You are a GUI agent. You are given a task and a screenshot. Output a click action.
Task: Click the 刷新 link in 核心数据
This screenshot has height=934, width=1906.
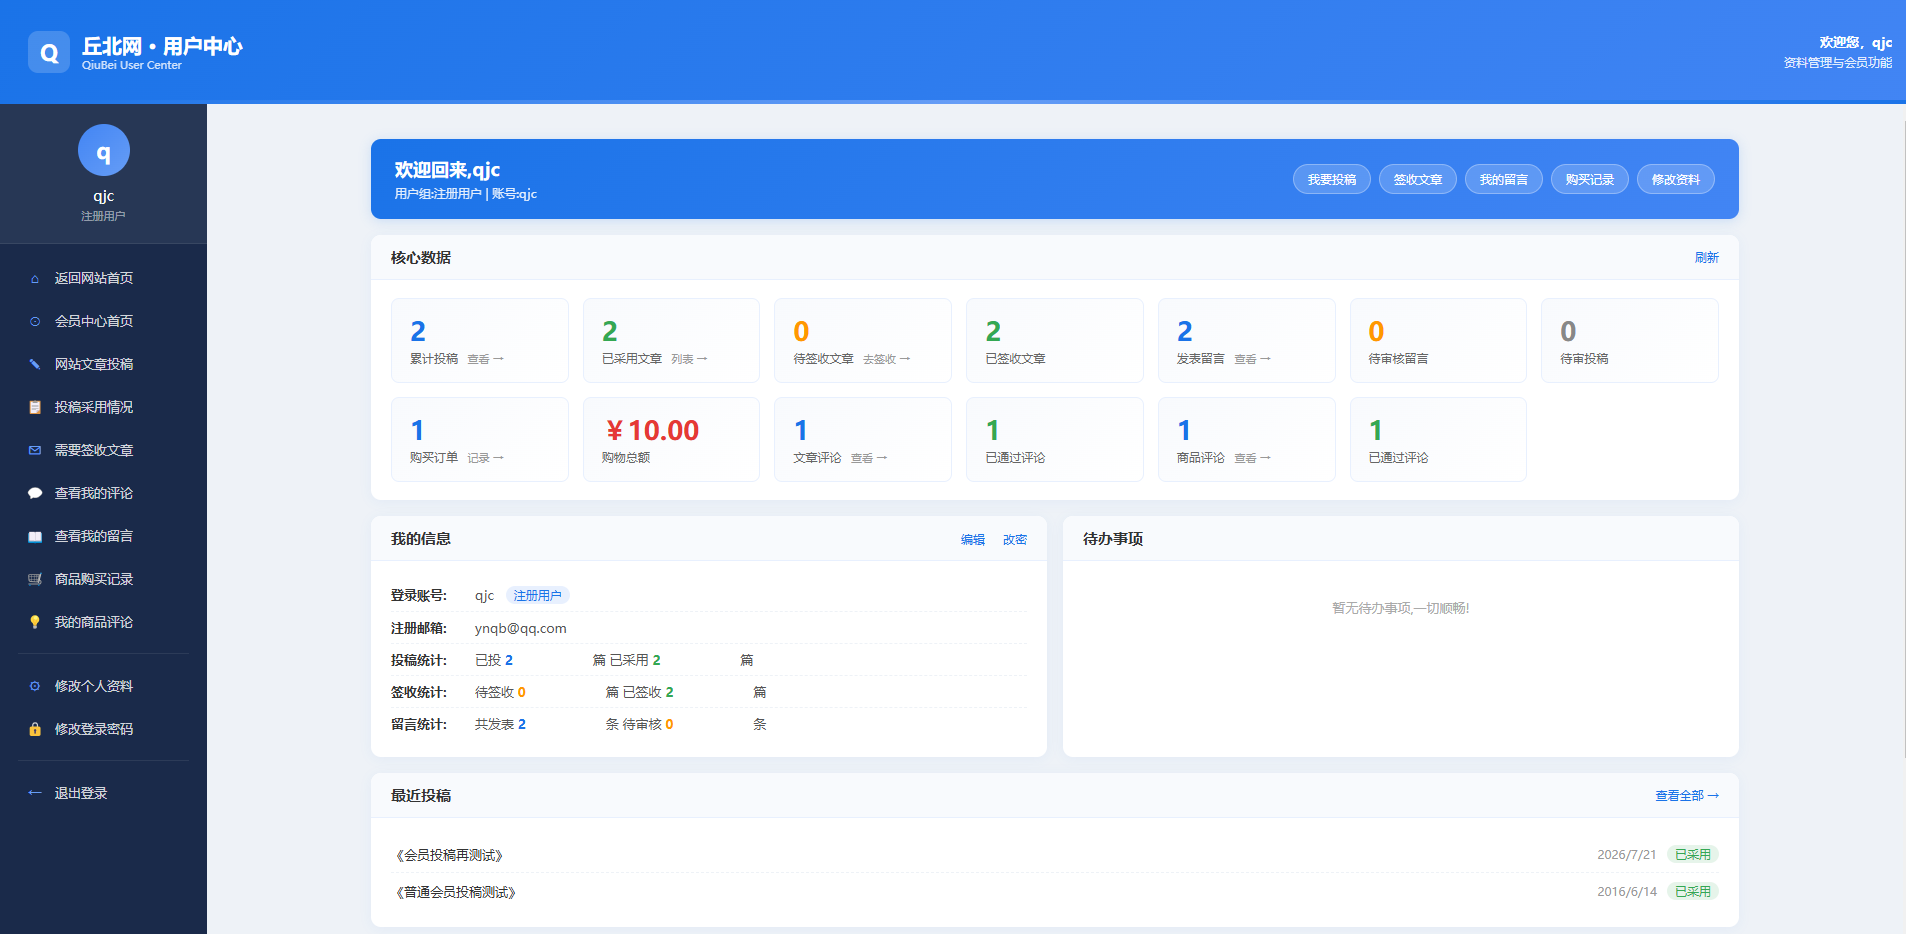[x=1706, y=258]
